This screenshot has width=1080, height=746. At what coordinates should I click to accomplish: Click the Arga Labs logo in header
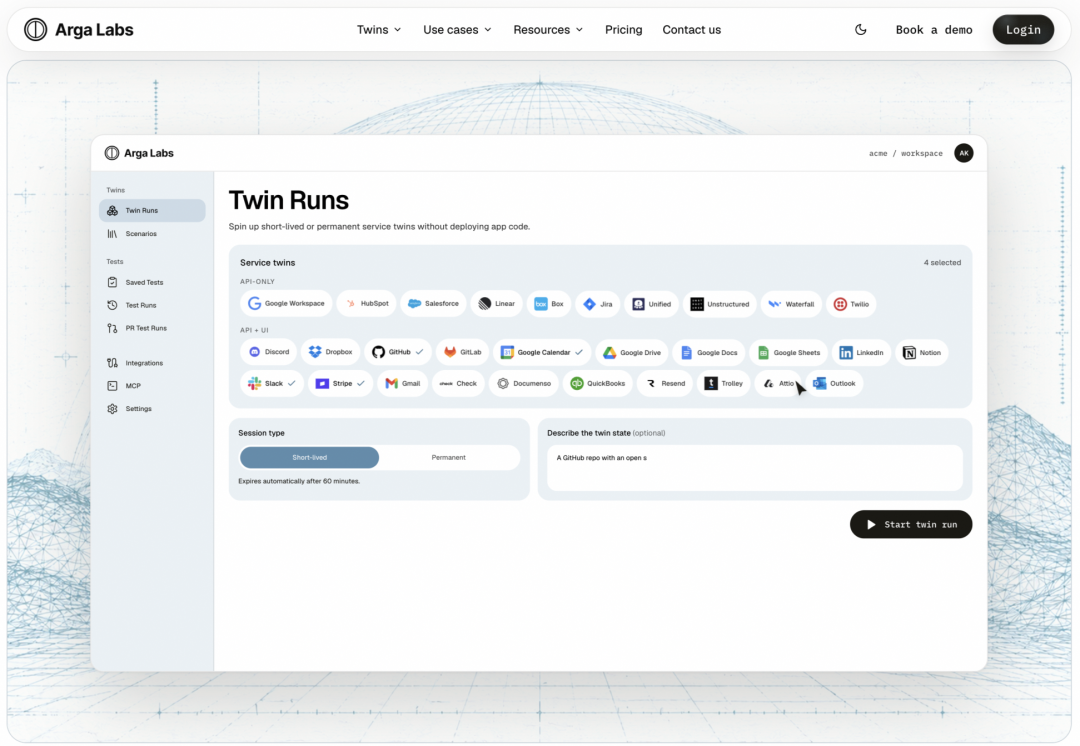coord(79,30)
